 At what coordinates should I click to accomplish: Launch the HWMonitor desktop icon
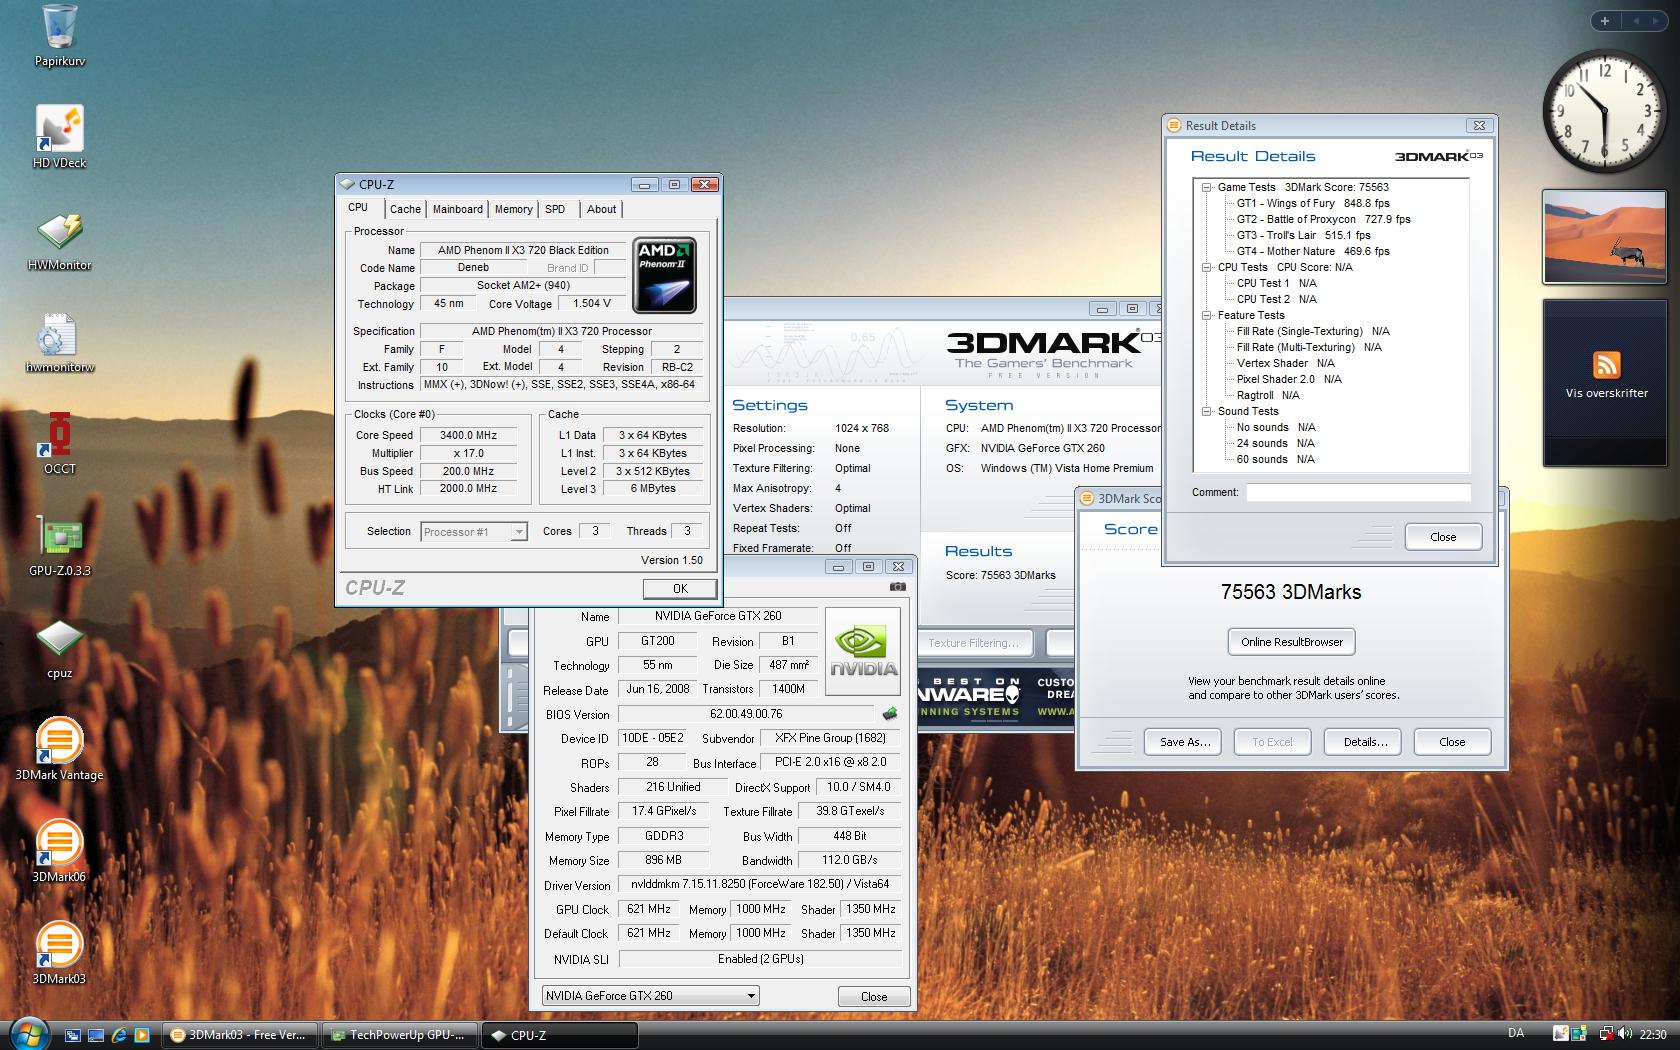tap(59, 241)
